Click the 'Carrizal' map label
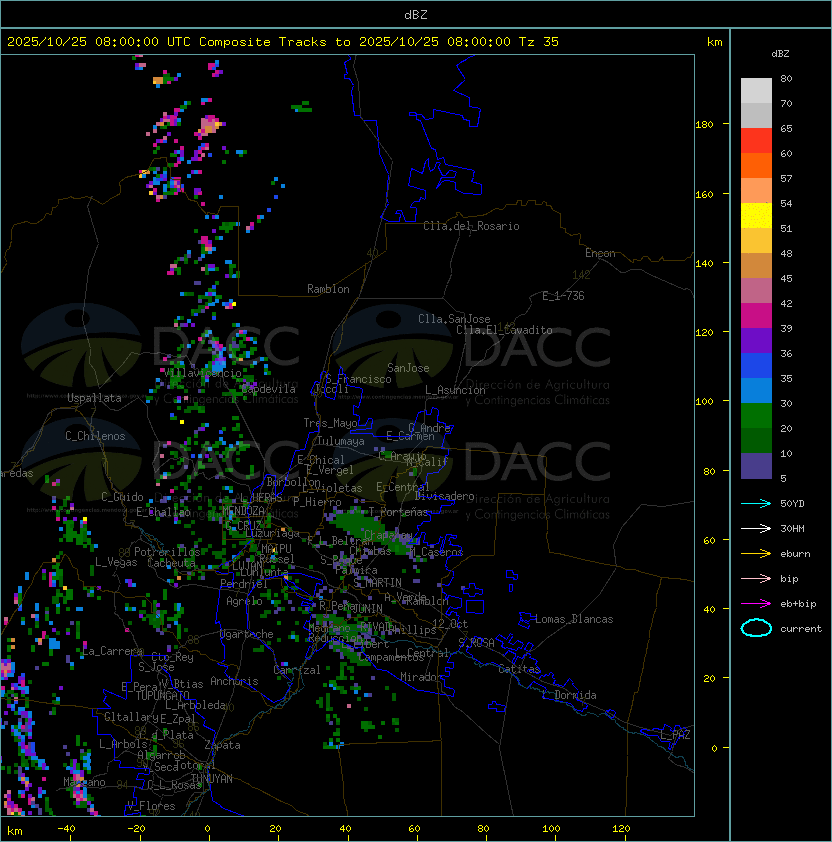832x842 pixels. tap(296, 670)
